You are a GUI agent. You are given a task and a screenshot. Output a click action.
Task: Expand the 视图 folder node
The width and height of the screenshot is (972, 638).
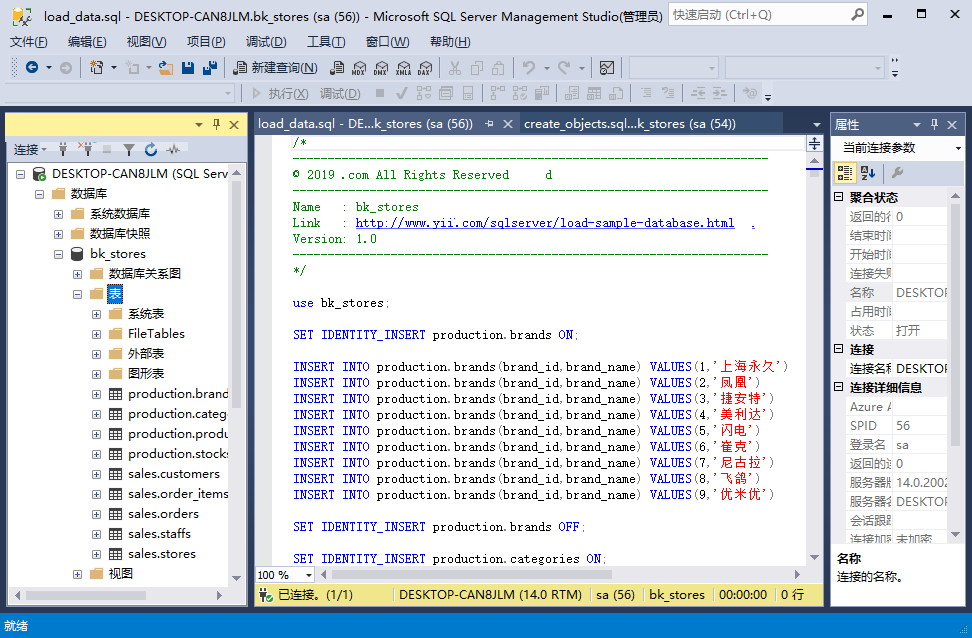coord(77,574)
